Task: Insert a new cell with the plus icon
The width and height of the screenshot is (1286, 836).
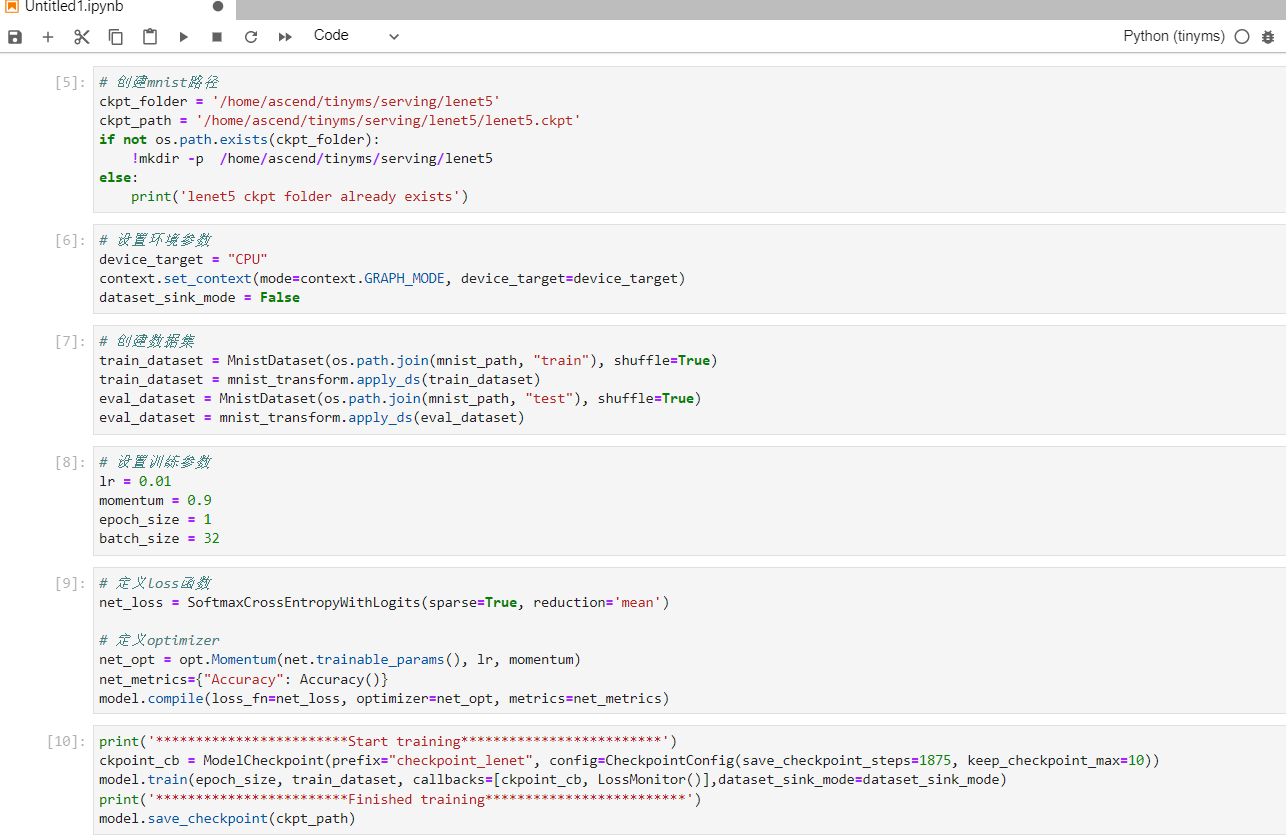Action: coord(48,37)
